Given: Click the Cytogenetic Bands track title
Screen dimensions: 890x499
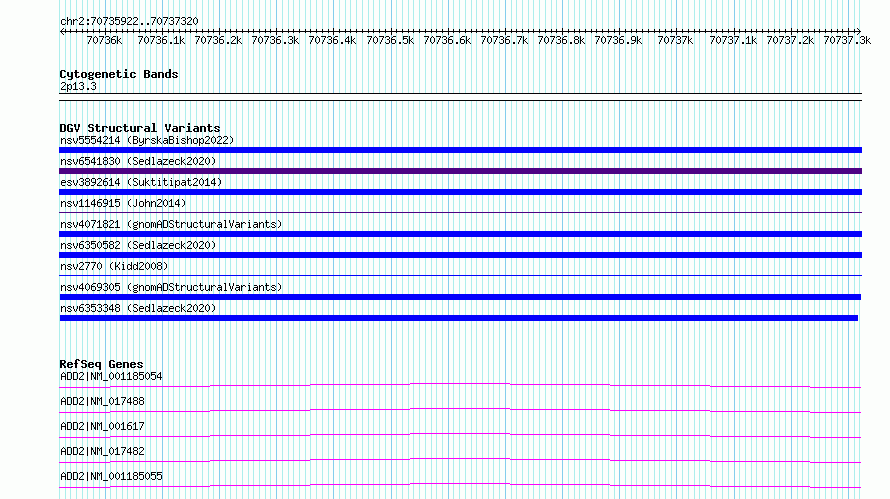Looking at the screenshot, I should point(119,74).
